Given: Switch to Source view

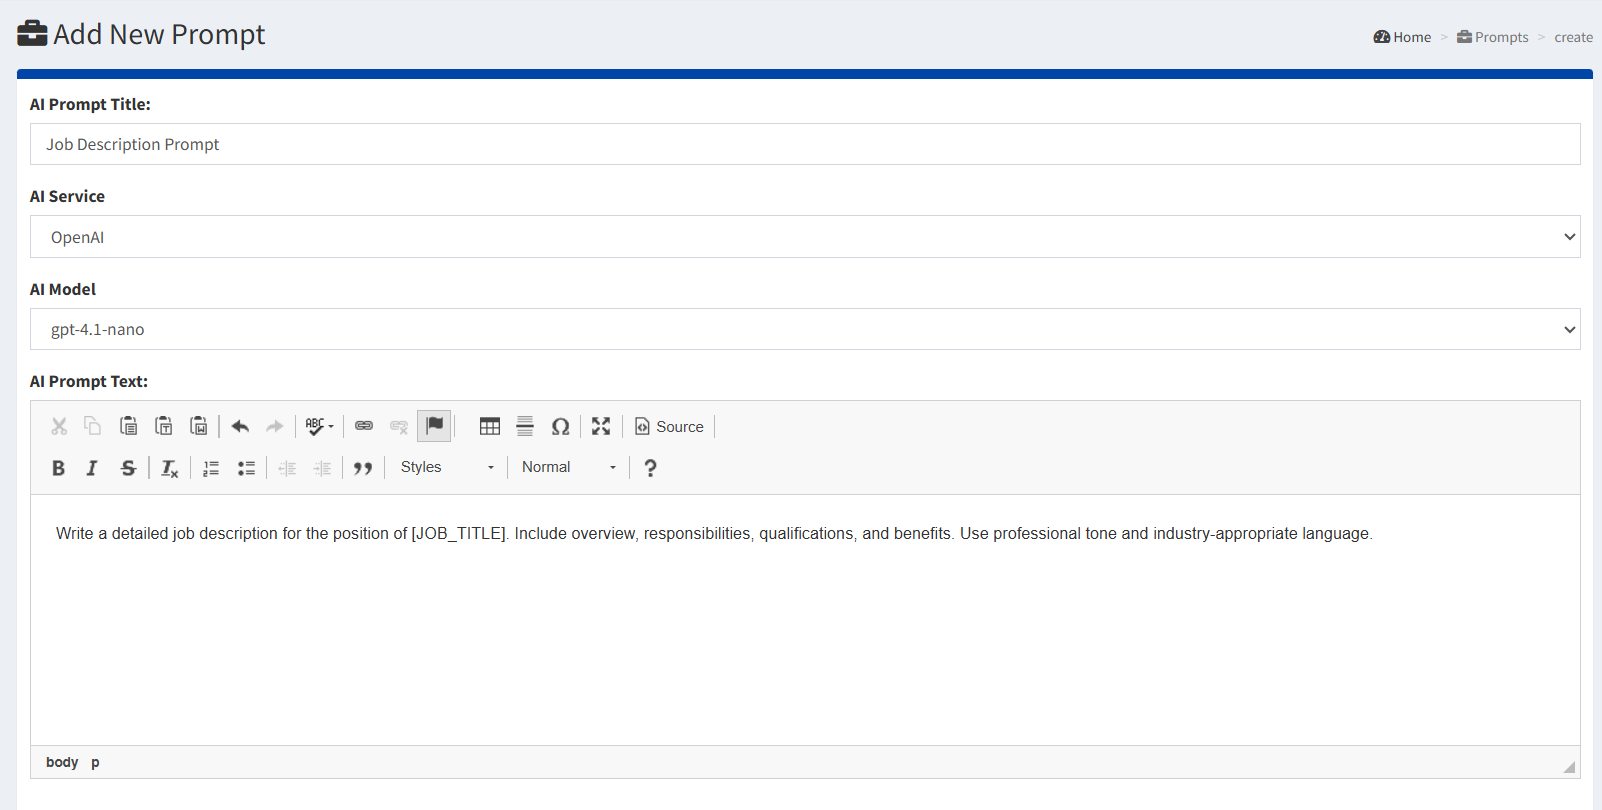Looking at the screenshot, I should pyautogui.click(x=669, y=427).
